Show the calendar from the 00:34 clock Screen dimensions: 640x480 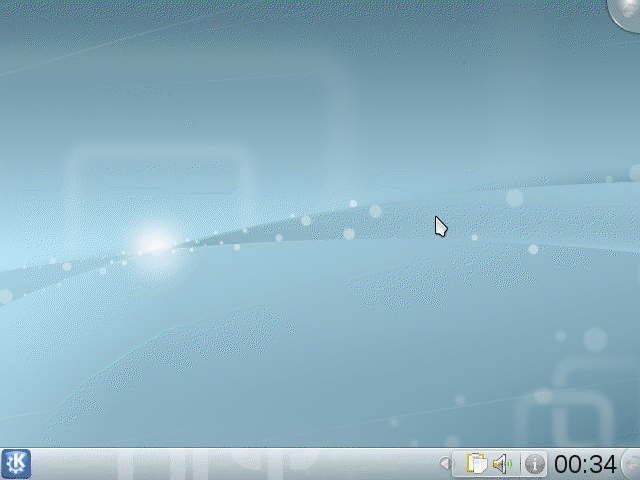(585, 464)
